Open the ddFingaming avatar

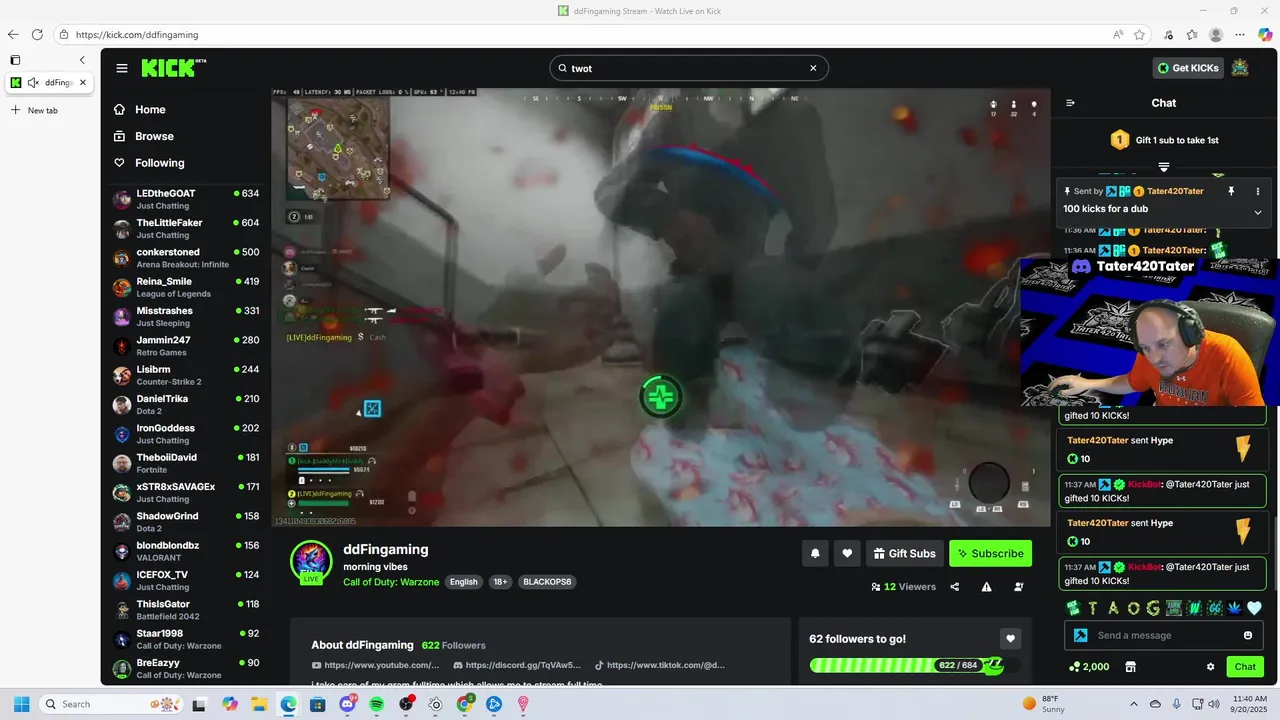tap(311, 562)
